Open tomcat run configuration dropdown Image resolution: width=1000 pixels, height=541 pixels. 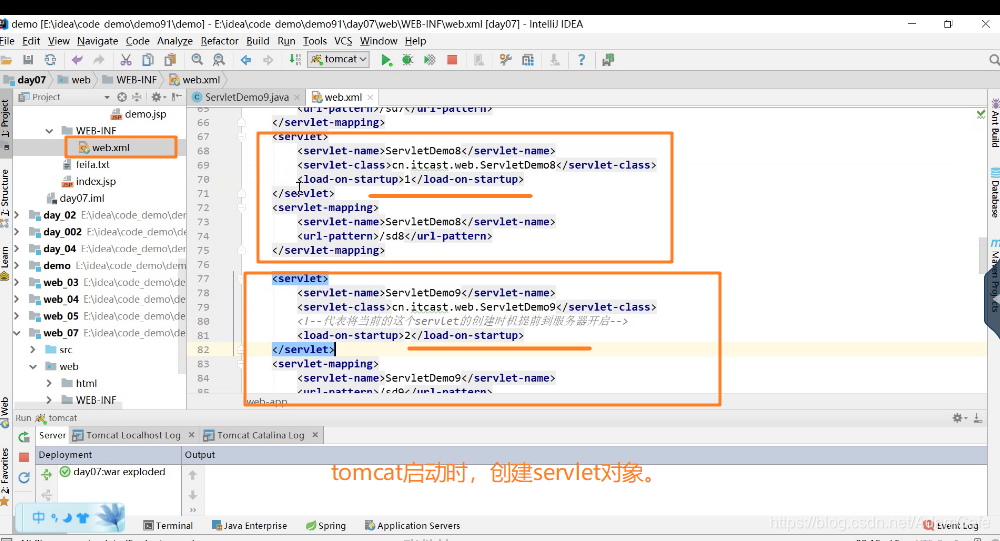(x=339, y=59)
